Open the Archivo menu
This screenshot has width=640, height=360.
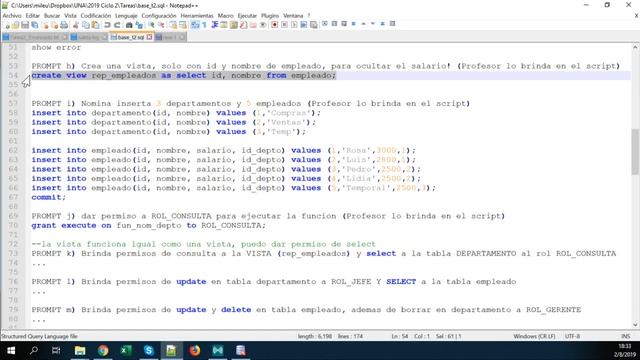click(x=12, y=16)
